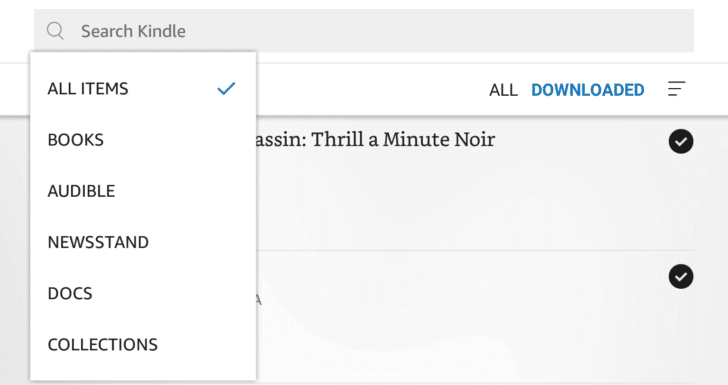Click blank toolbar area left of ALL tab
Image resolution: width=728 pixels, height=385 pixels.
coord(371,90)
